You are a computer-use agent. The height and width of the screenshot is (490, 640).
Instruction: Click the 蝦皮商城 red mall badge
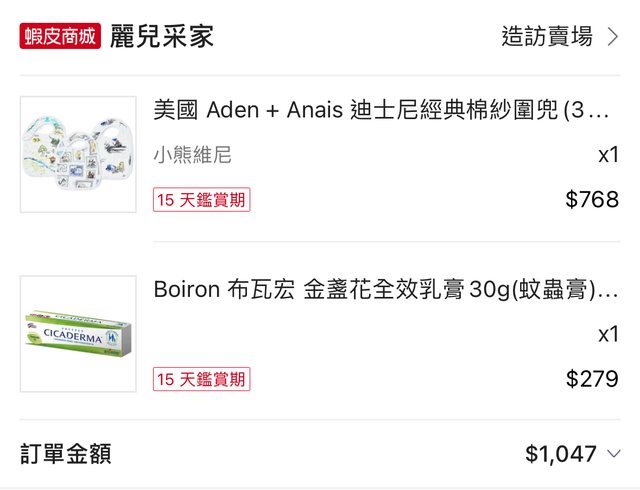[60, 37]
